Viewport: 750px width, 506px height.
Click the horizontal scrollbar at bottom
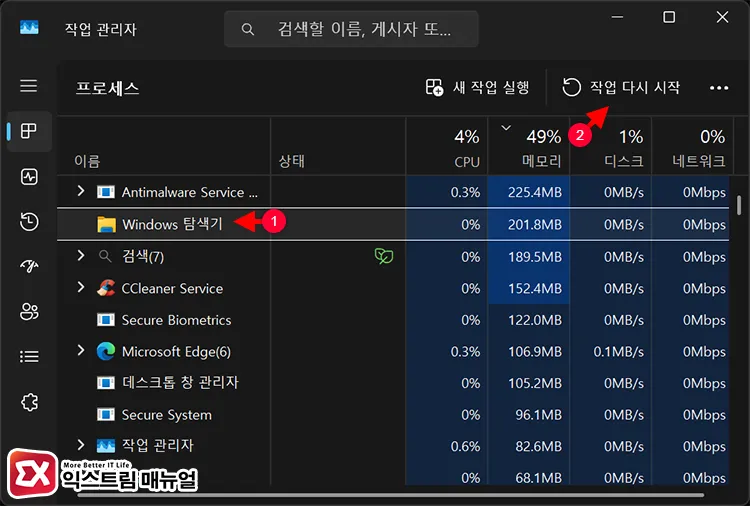390,495
